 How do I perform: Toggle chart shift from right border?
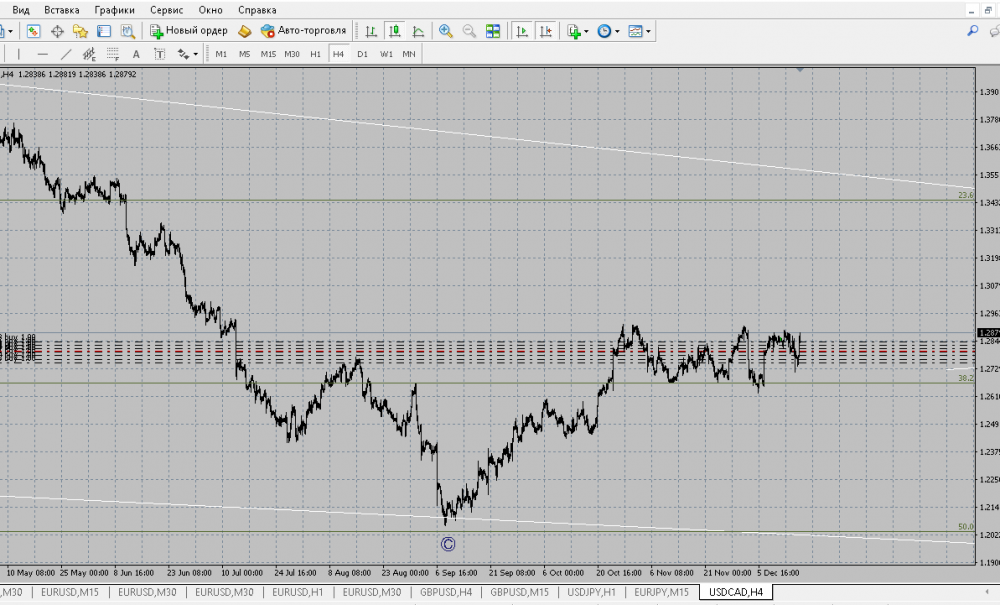click(545, 31)
